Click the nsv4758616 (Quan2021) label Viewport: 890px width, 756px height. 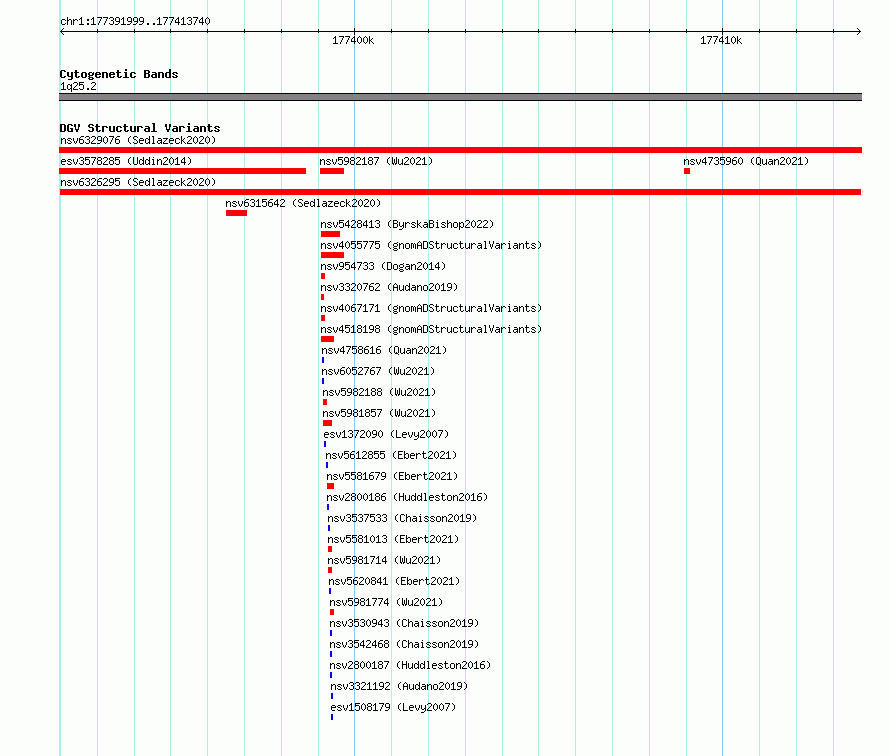(384, 350)
